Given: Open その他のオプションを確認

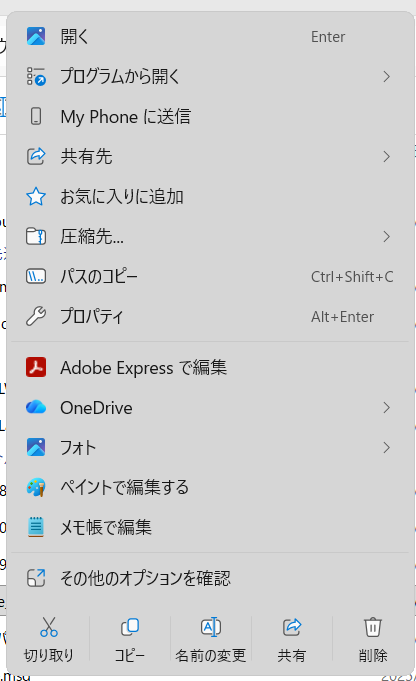Looking at the screenshot, I should 211,578.
